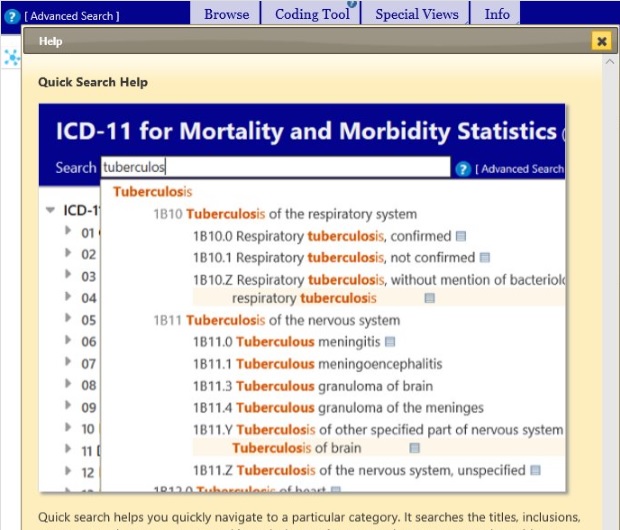
Task: Click the scroll-up arrow of the Help panel
Action: point(610,62)
